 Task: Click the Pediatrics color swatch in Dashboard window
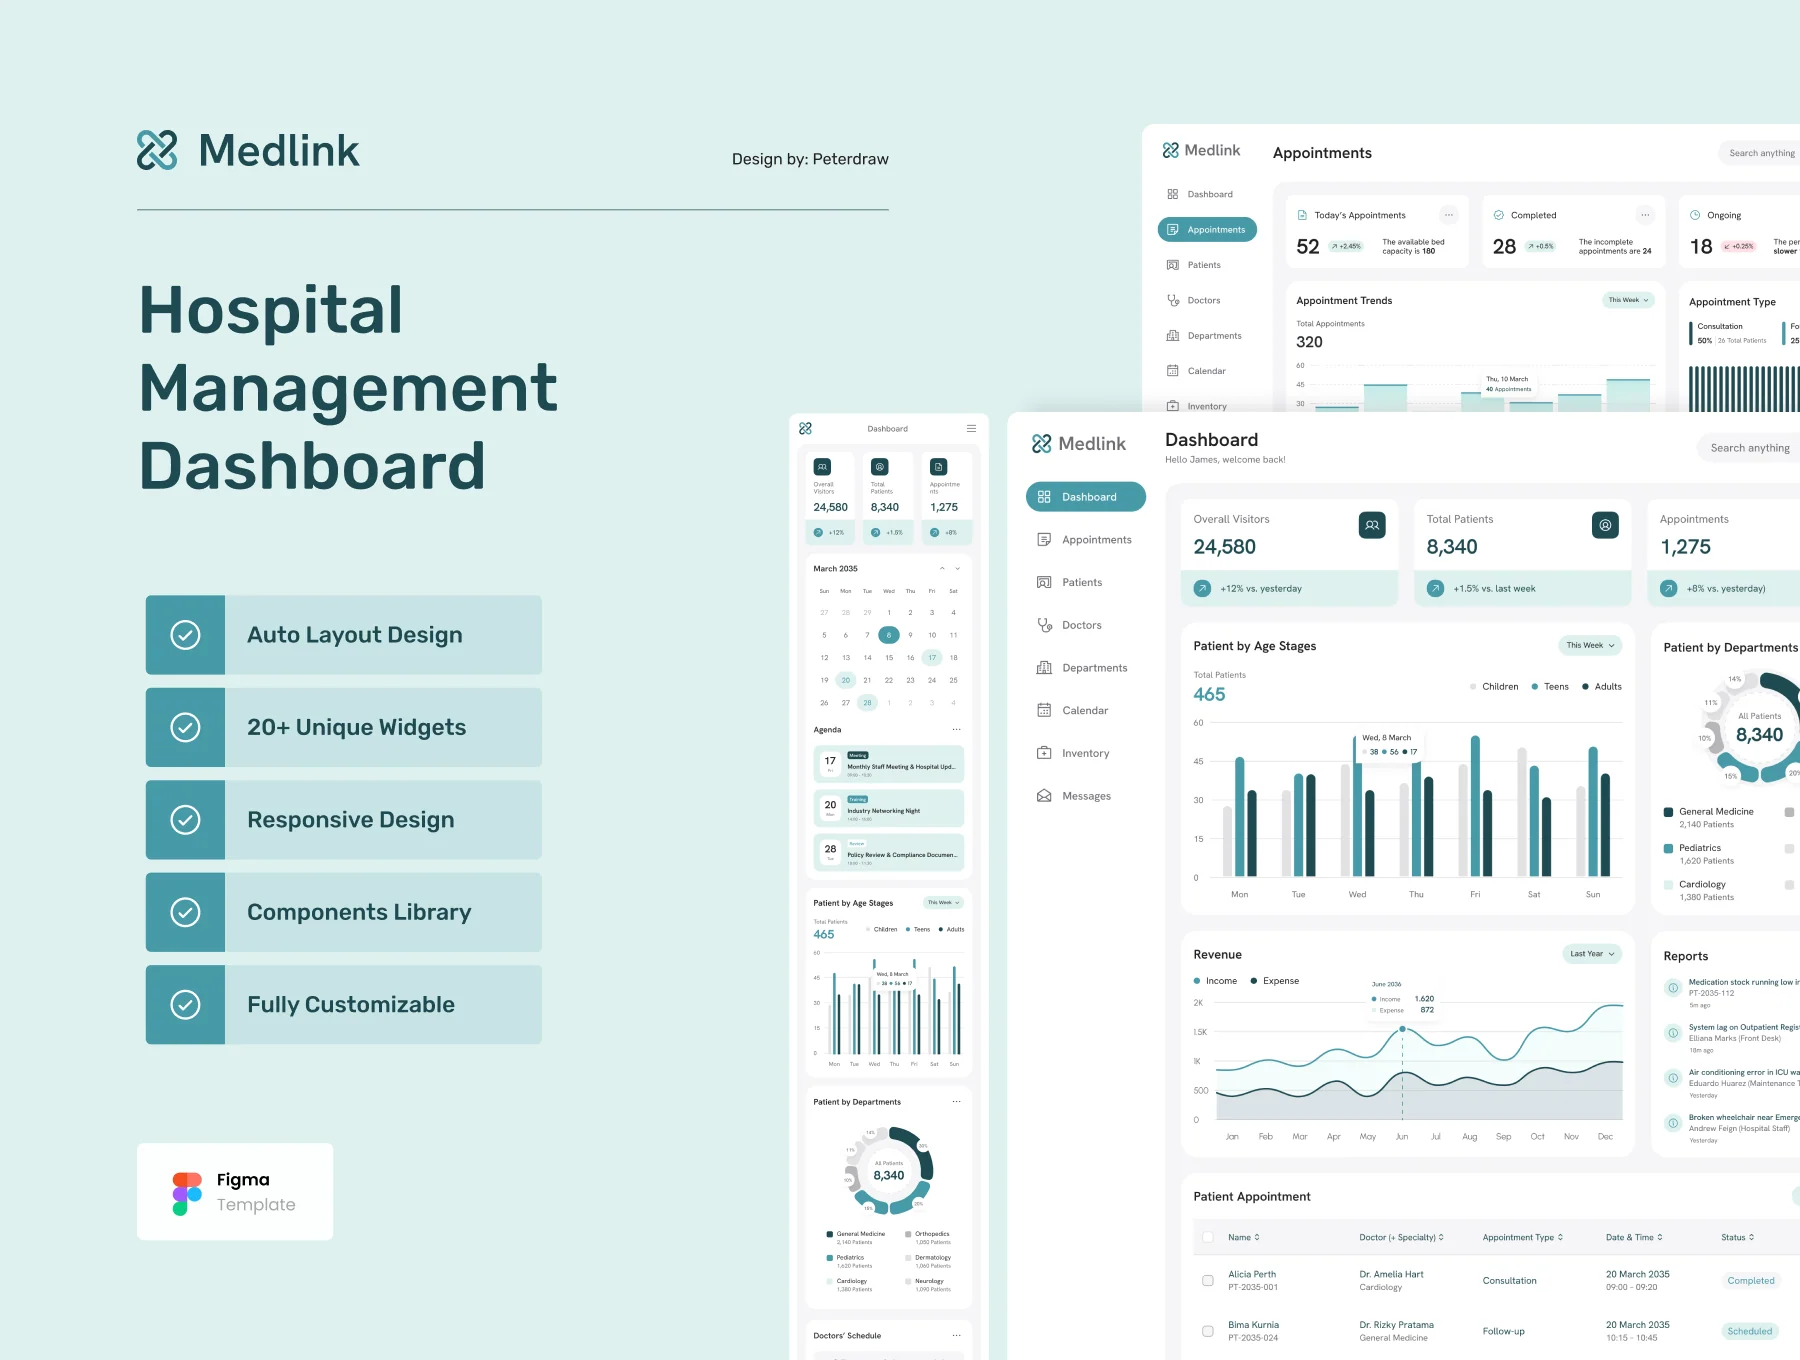pos(1668,848)
